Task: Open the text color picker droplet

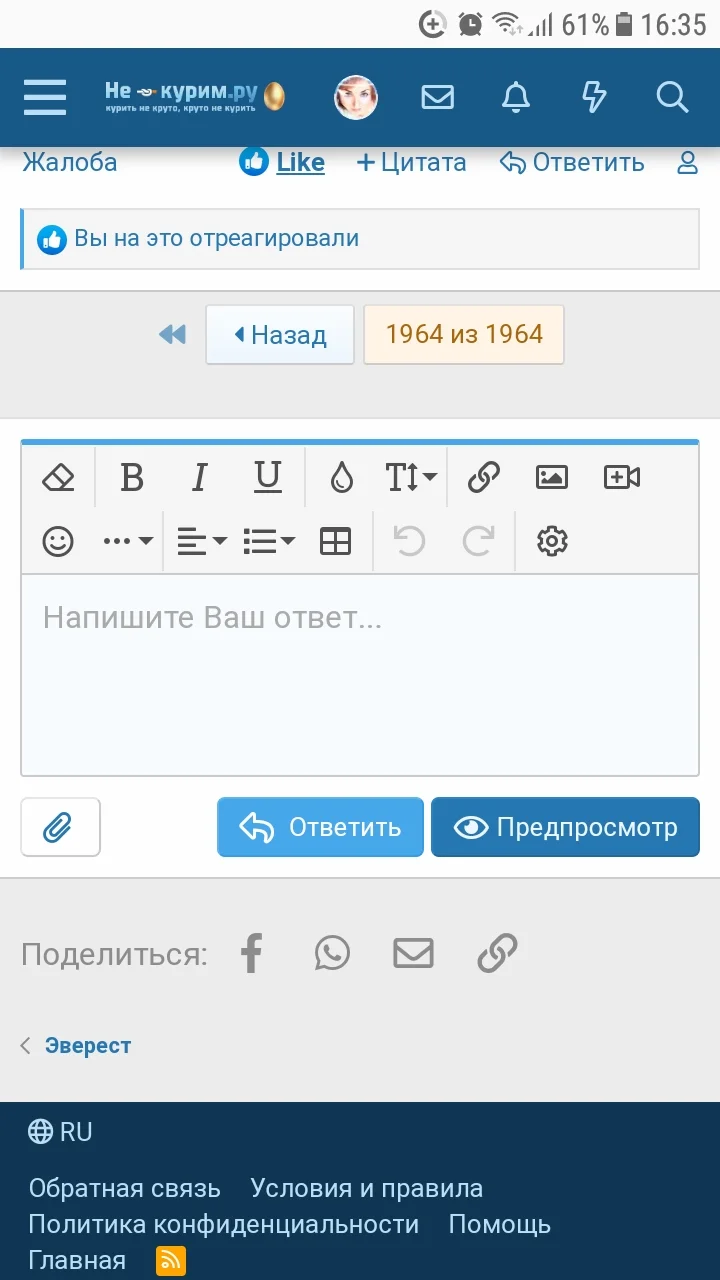Action: (342, 477)
